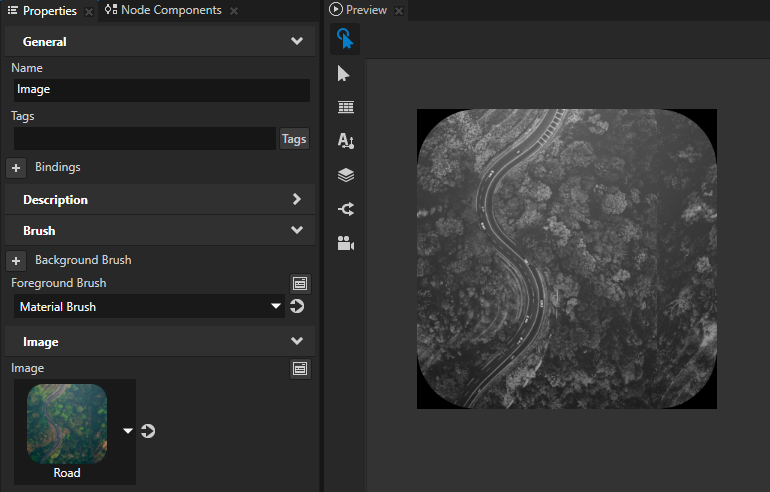Add a binding with the plus button

pos(16,168)
